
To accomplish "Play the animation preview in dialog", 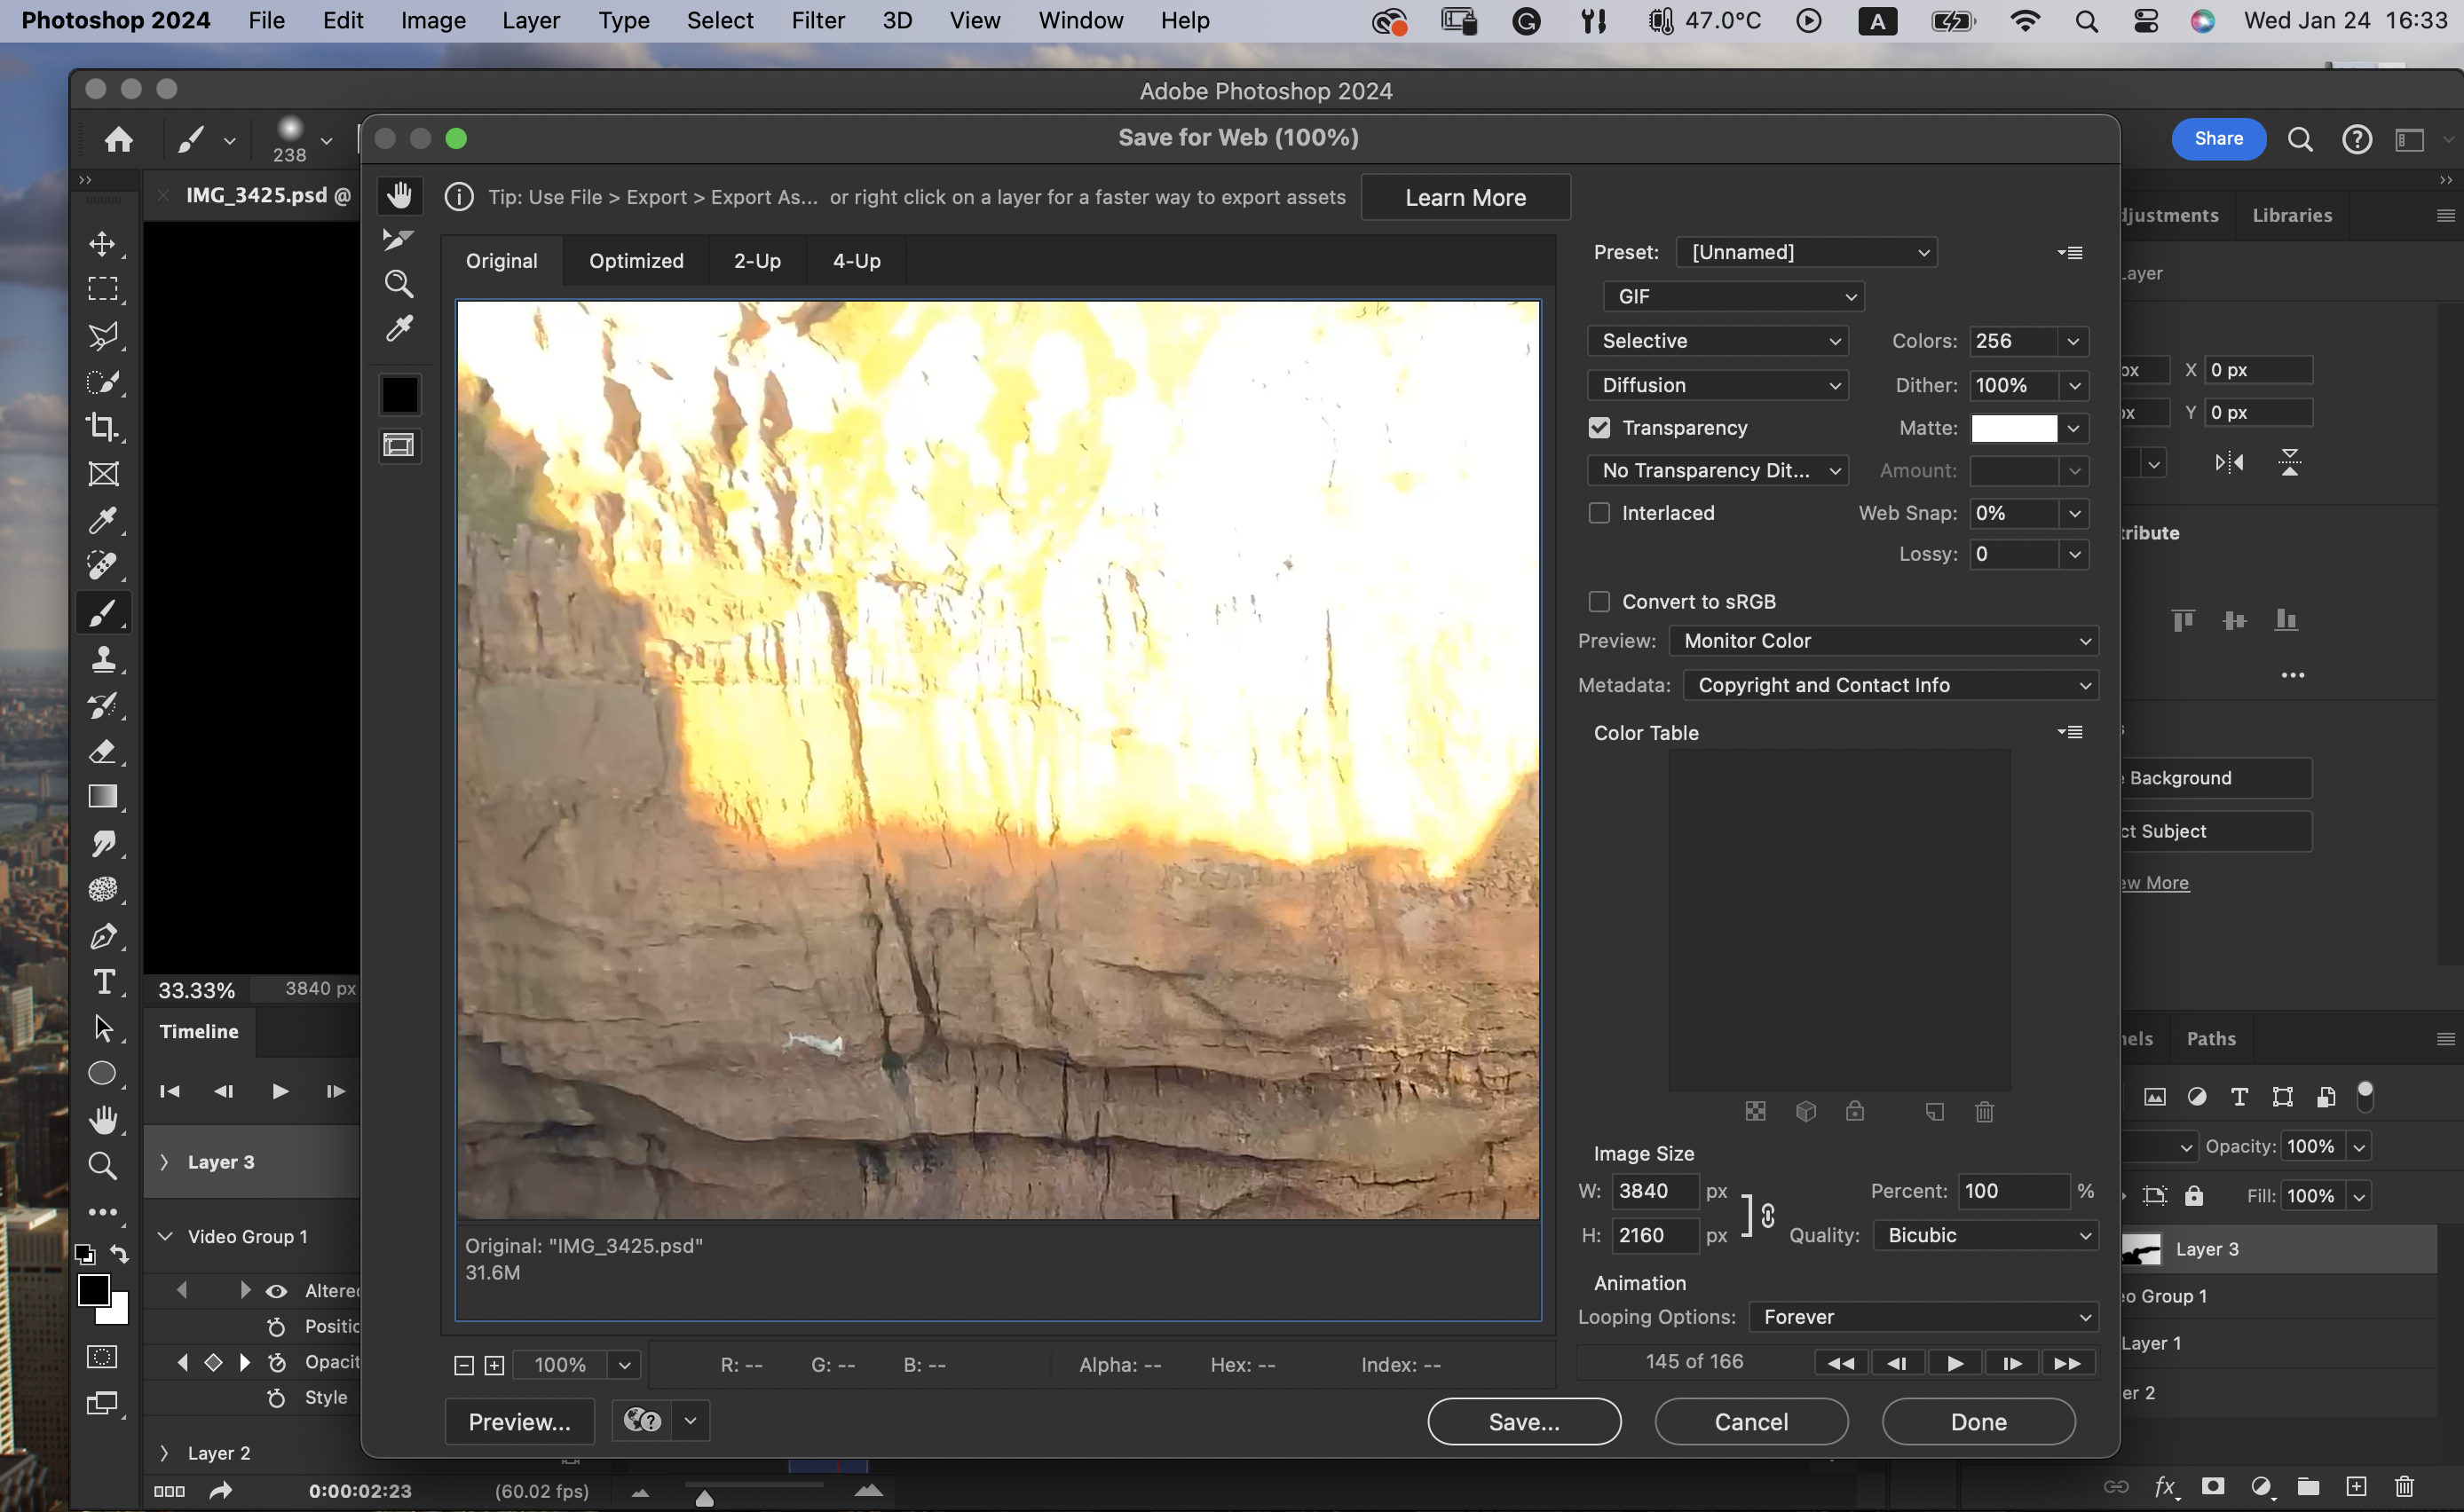I will click(x=1955, y=1363).
